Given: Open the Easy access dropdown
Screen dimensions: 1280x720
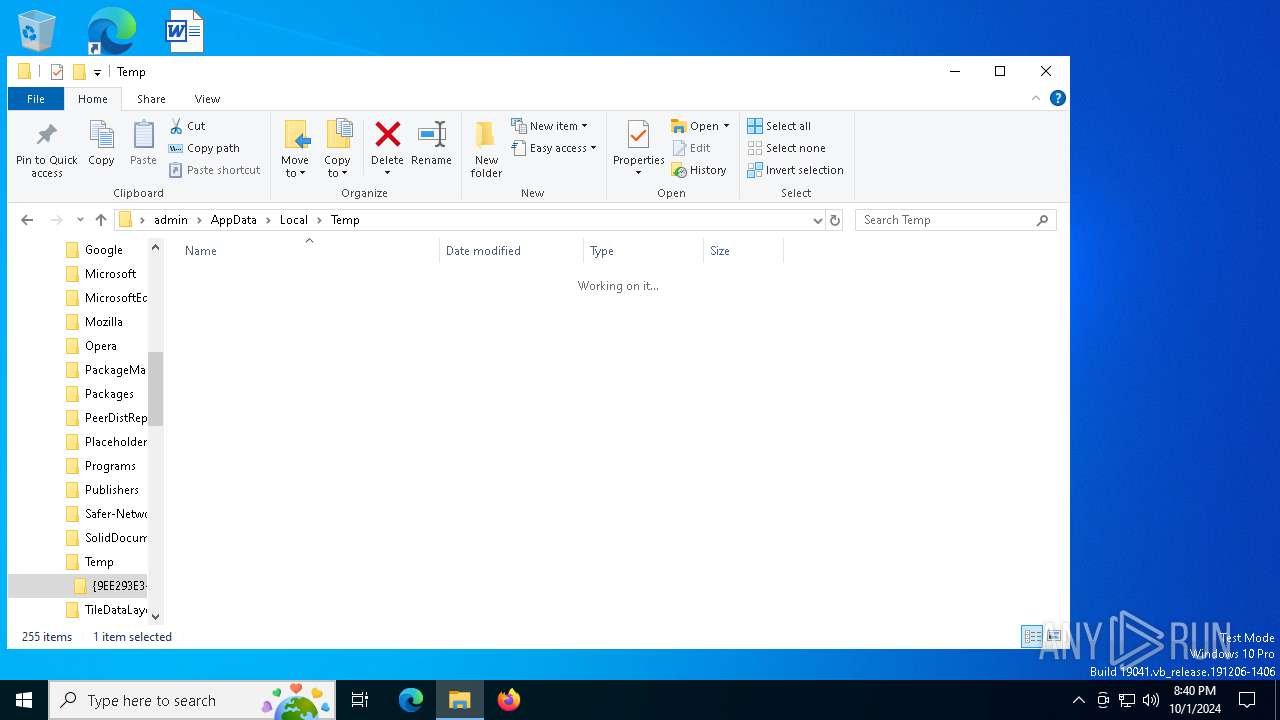Looking at the screenshot, I should click(x=554, y=148).
